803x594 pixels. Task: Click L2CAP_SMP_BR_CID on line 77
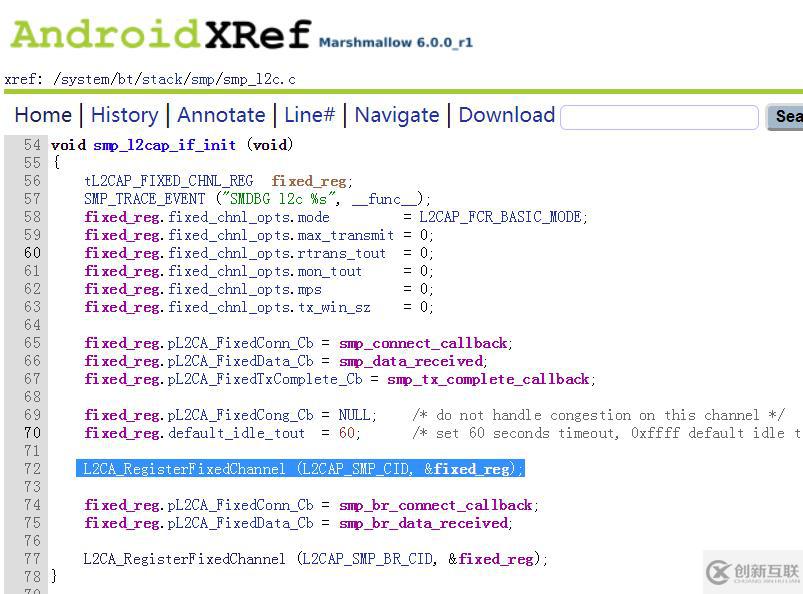367,559
